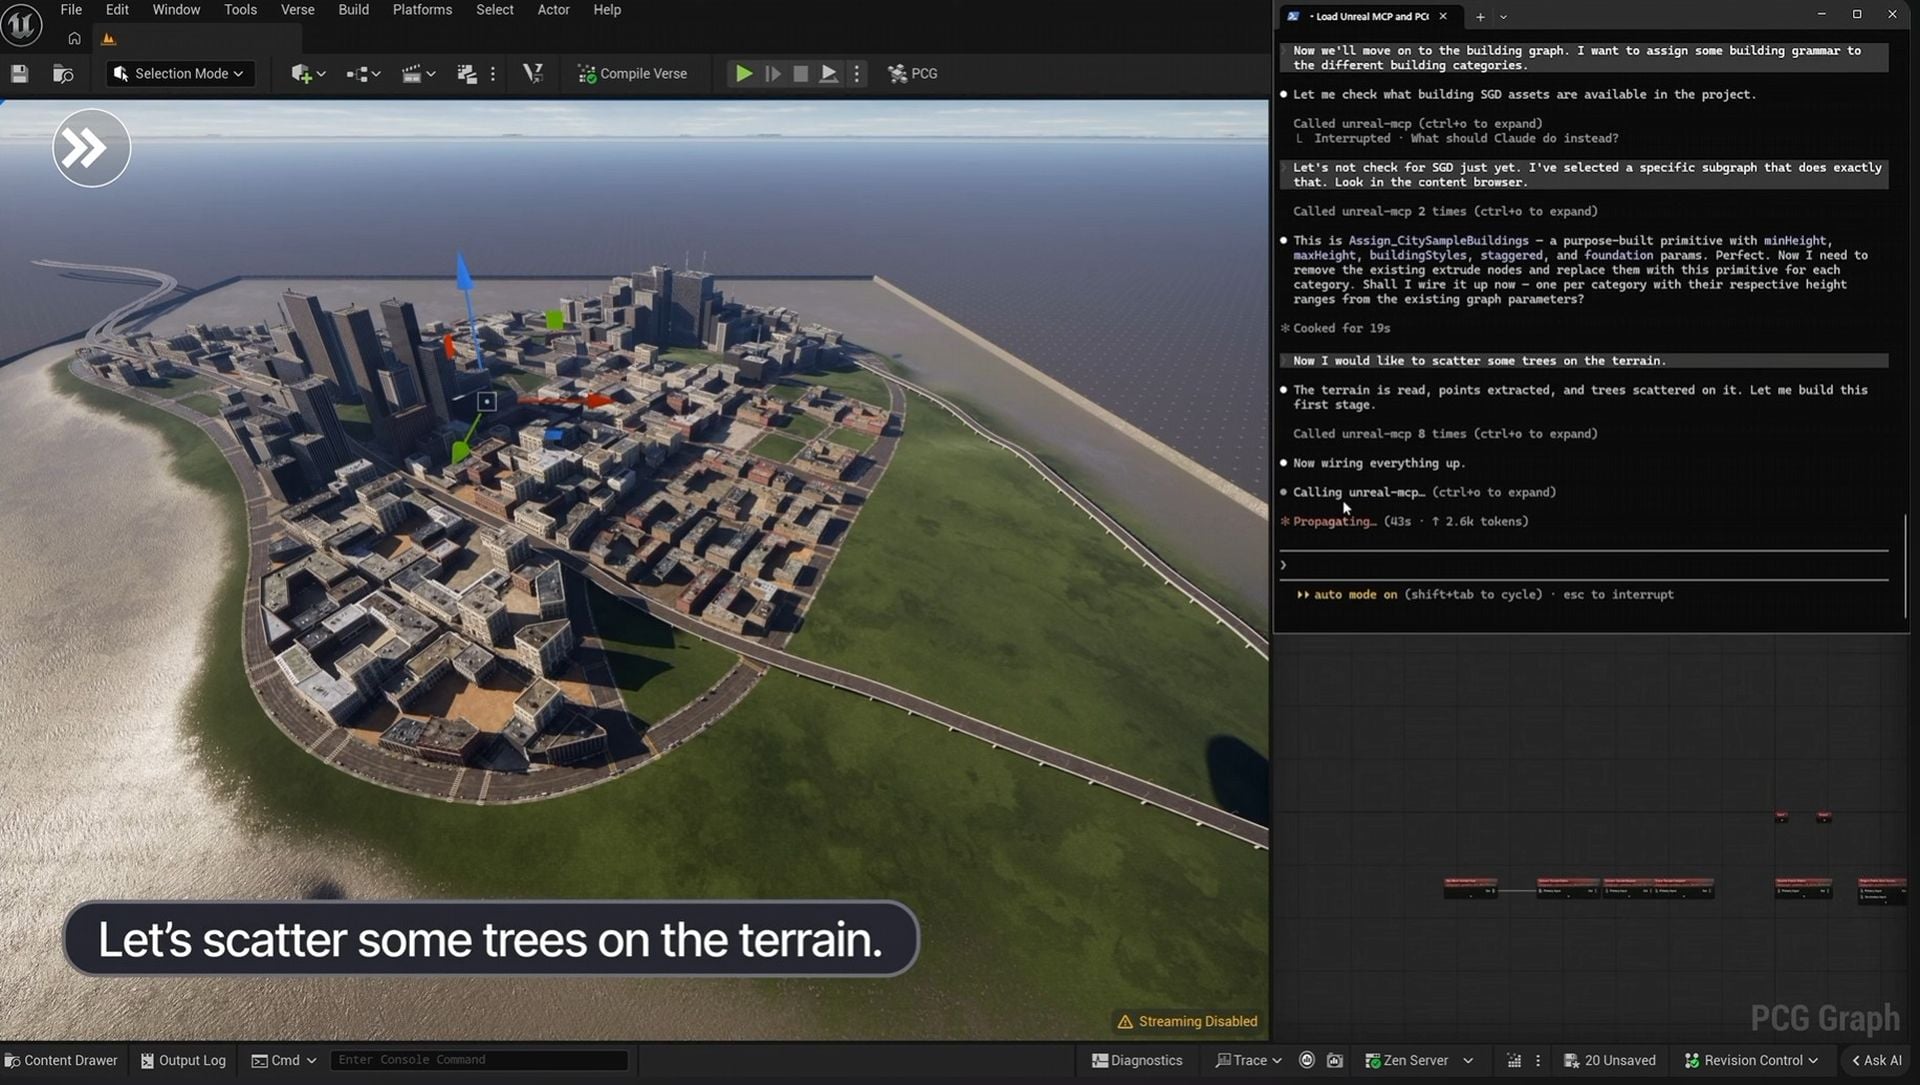1920x1085 pixels.
Task: Save the current level with the floppy-disk icon
Action: (20, 73)
